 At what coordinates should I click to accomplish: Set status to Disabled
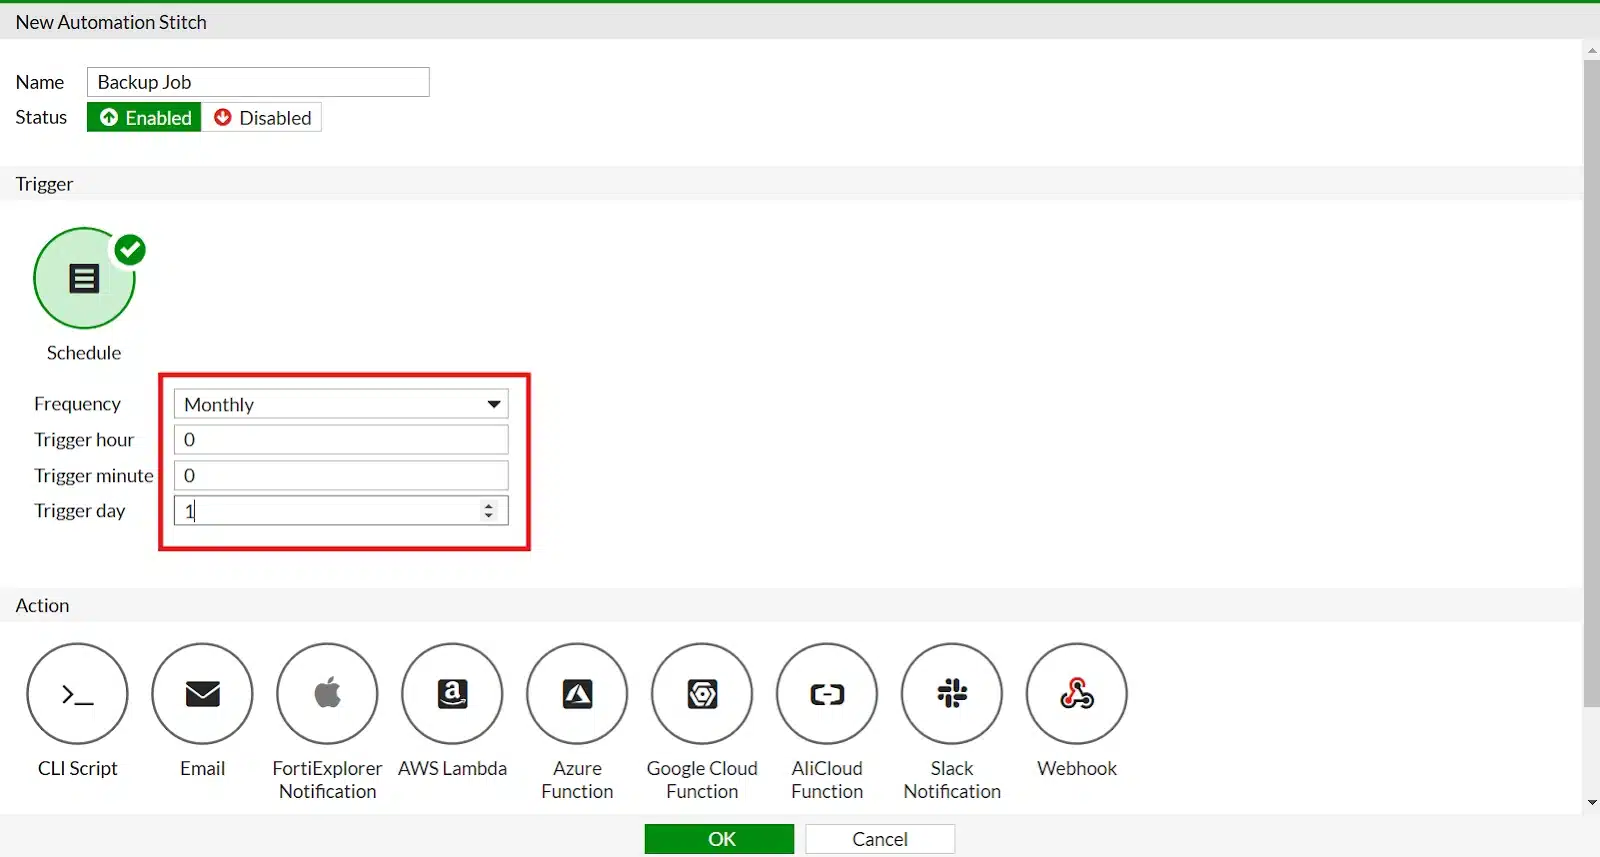coord(262,118)
